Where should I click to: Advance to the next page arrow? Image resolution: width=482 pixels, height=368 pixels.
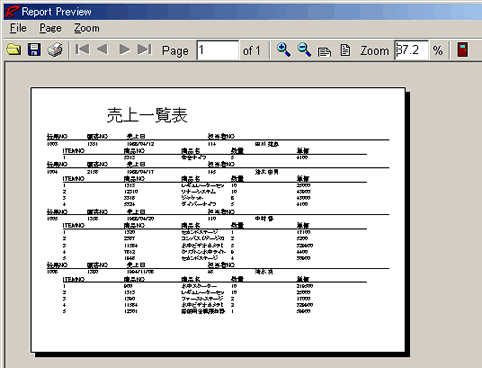click(124, 50)
